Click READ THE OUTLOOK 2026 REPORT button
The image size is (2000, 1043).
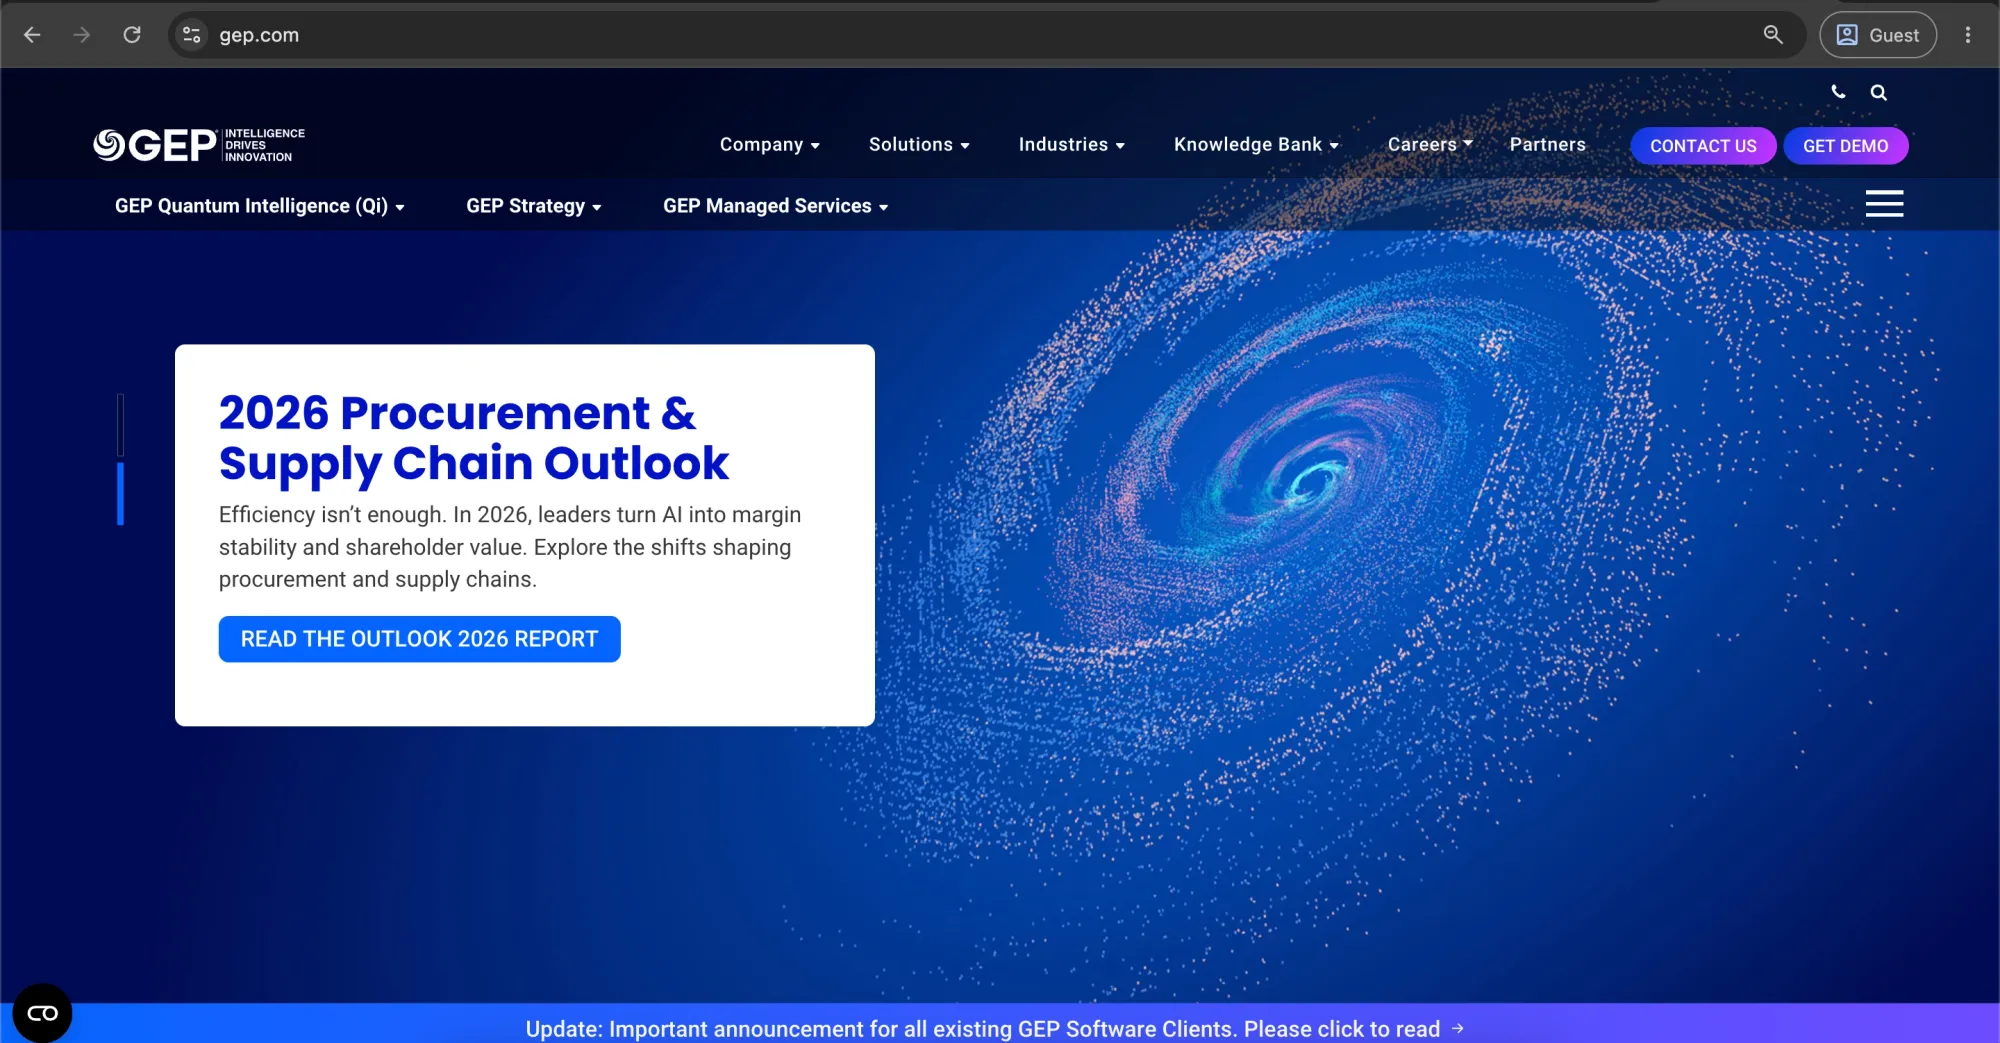[x=419, y=639]
